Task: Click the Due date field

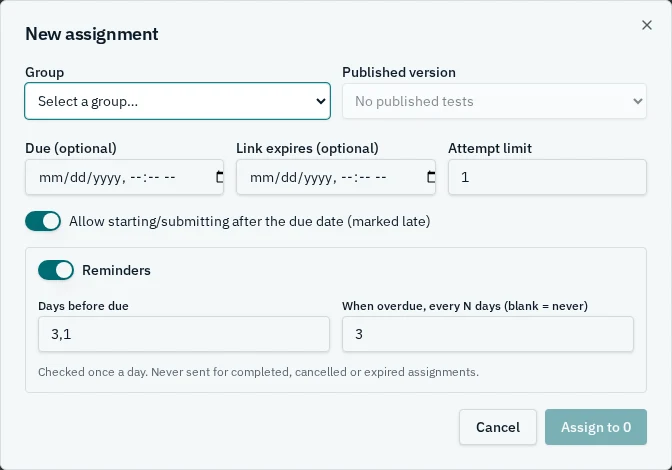Action: coord(124,177)
